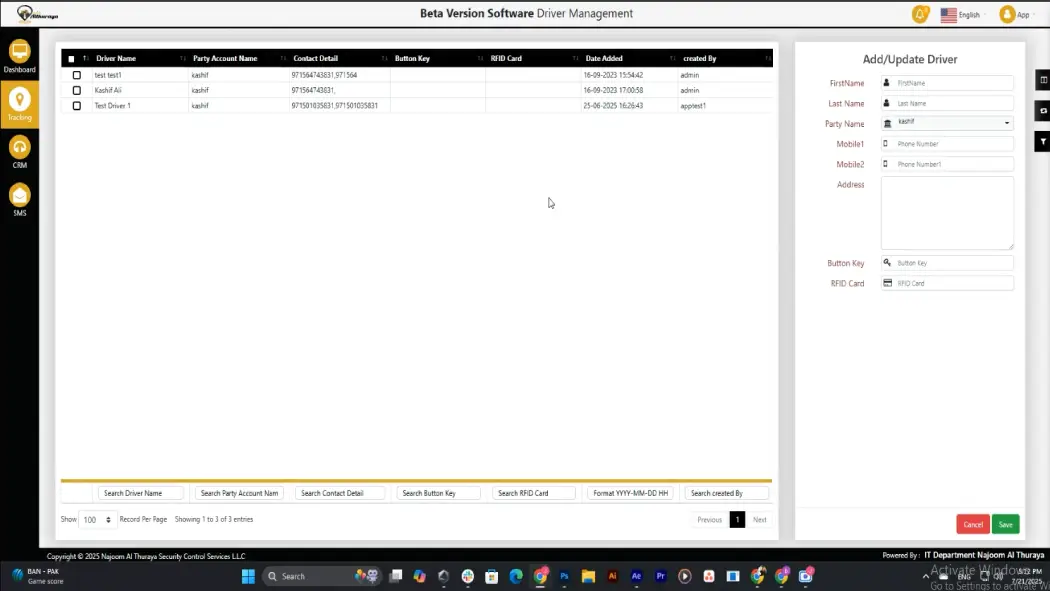This screenshot has height=591, width=1050.
Task: Click the Search Party Account Name filter
Action: pyautogui.click(x=239, y=493)
